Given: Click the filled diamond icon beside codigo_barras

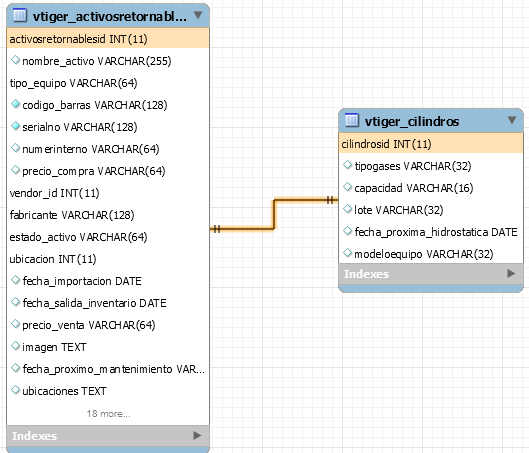Looking at the screenshot, I should point(15,104).
